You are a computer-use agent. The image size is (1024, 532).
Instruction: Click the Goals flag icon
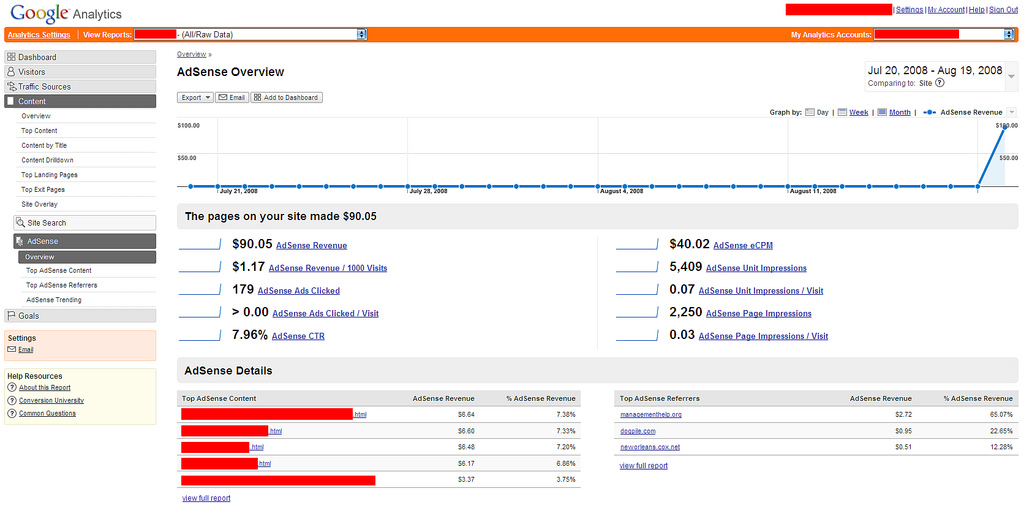[x=11, y=315]
